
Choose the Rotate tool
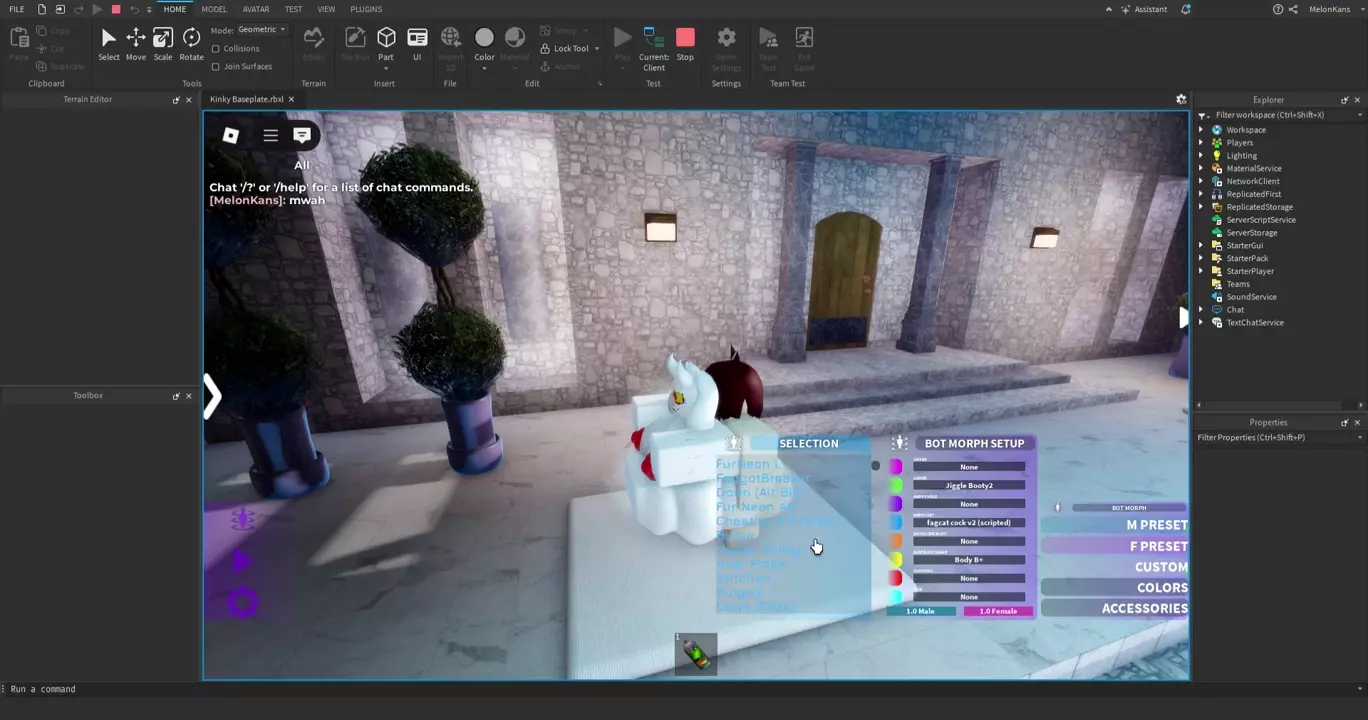click(191, 44)
